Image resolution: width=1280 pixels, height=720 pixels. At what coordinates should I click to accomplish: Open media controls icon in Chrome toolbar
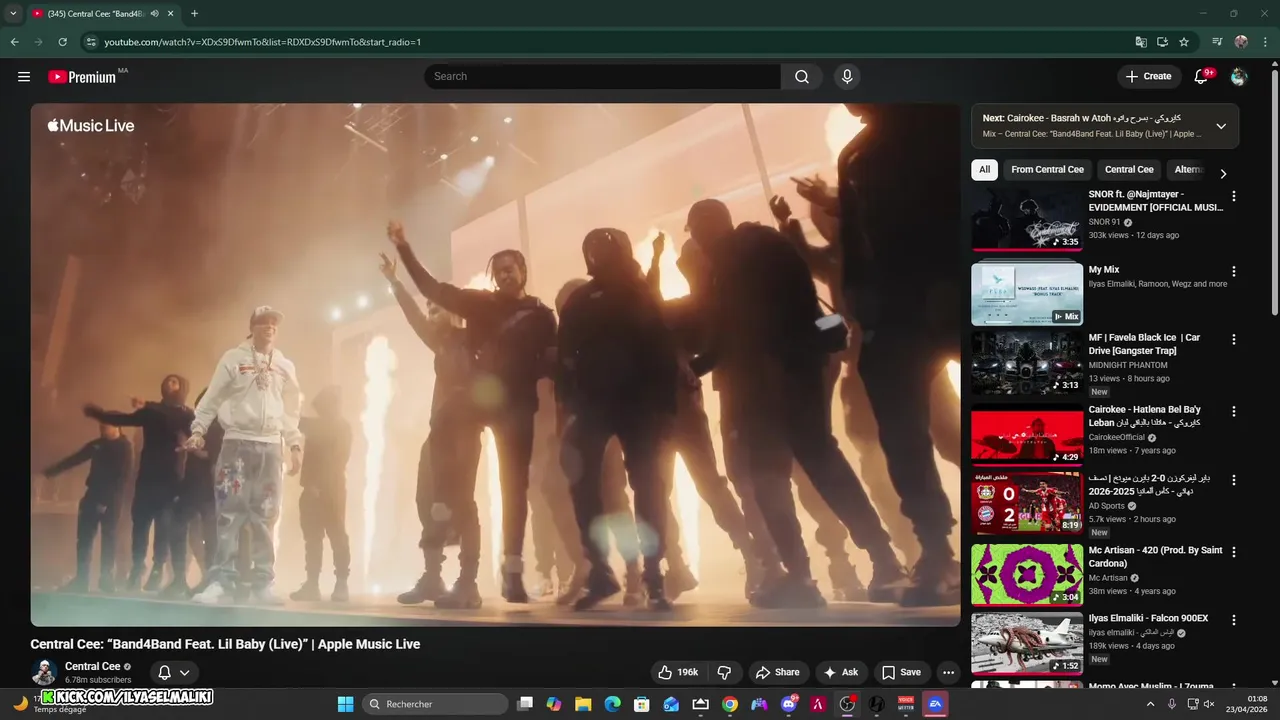[1217, 42]
